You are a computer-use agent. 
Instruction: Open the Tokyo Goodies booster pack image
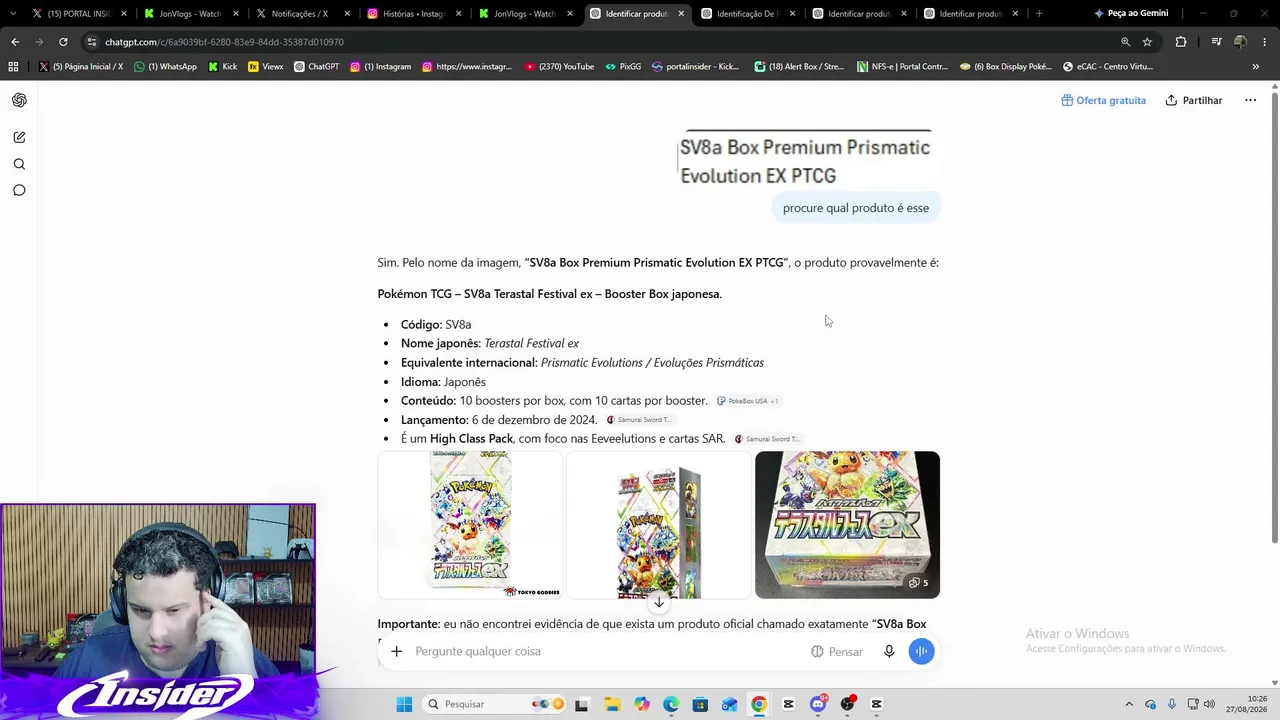pos(470,525)
